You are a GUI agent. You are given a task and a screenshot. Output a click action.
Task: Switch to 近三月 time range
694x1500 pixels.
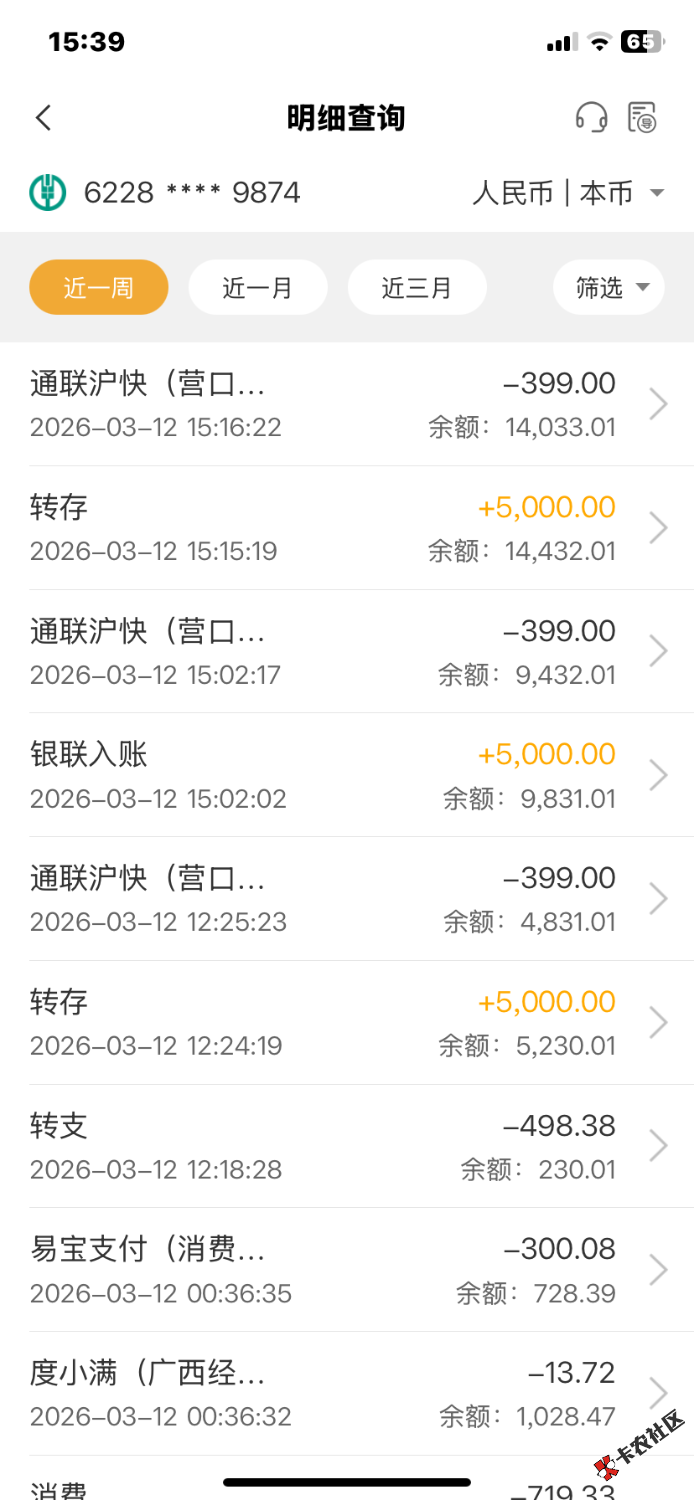tap(416, 288)
